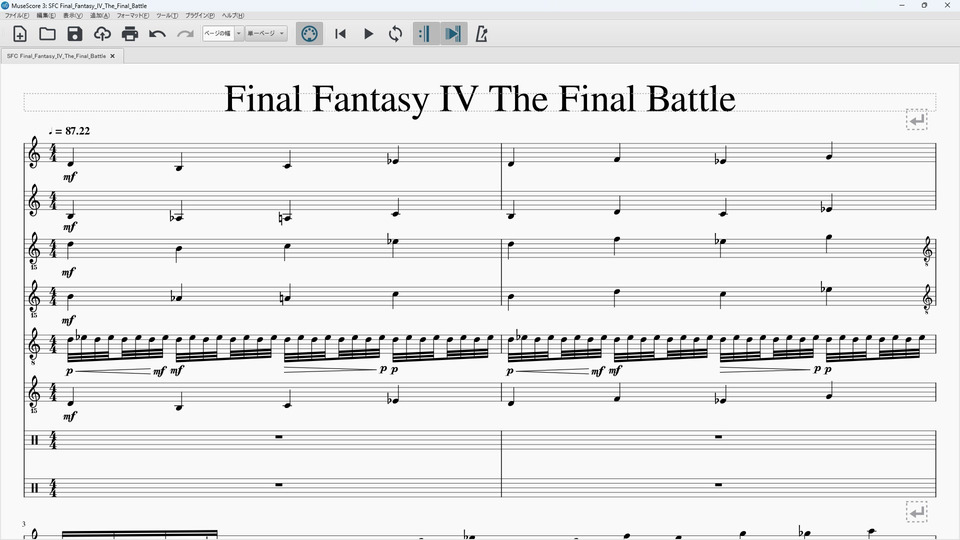Select the first crescendo hairpin in fifth staff
The image size is (960, 540).
coord(113,371)
